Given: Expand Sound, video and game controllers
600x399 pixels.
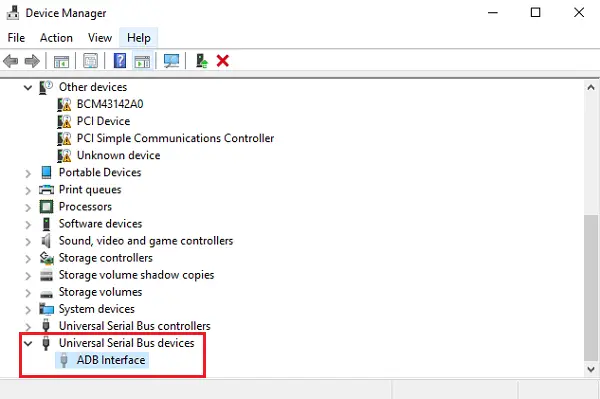Looking at the screenshot, I should (x=28, y=242).
